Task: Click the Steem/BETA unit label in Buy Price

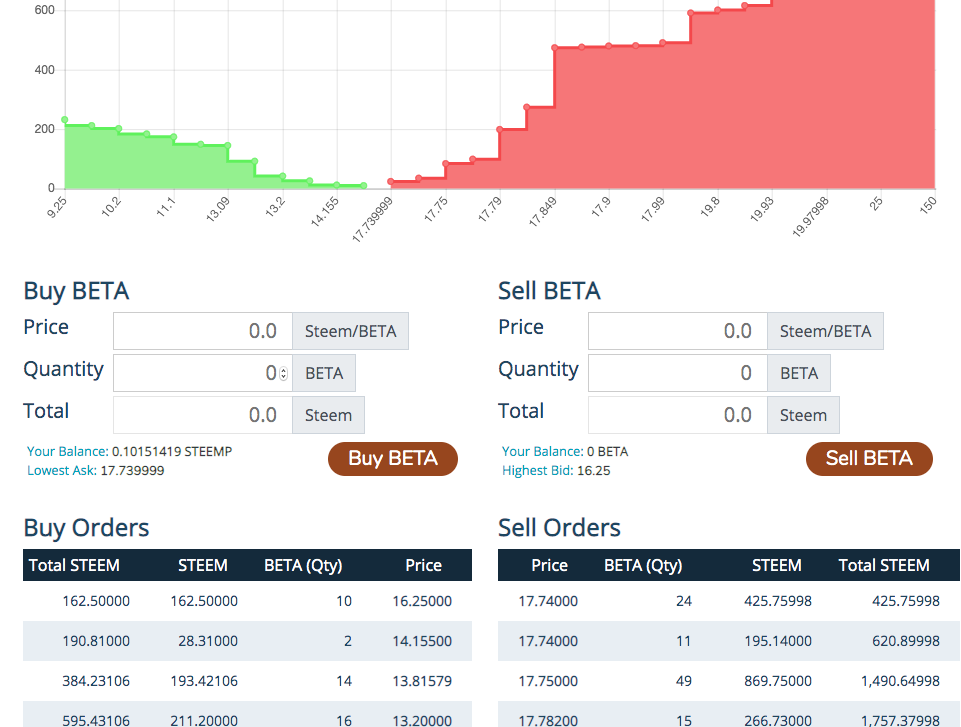Action: pyautogui.click(x=351, y=331)
